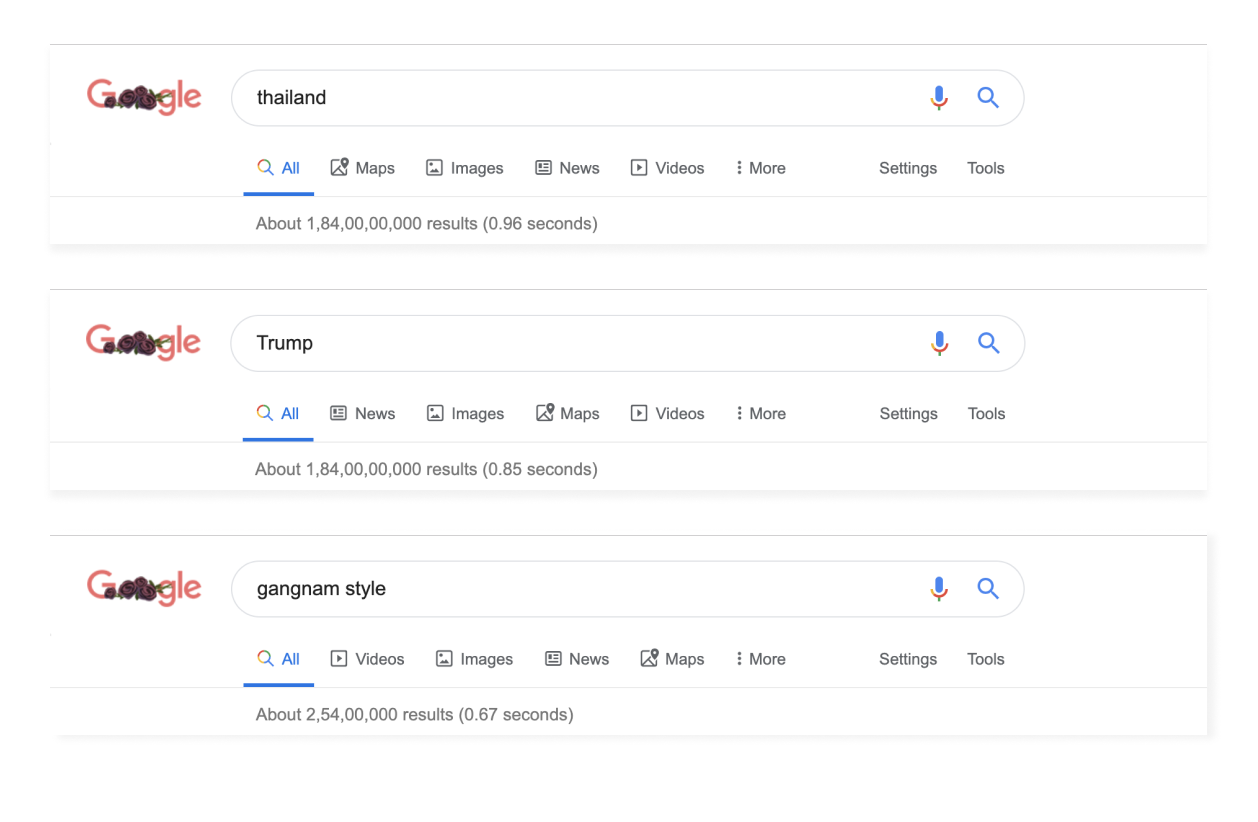Open Settings under the Trump search
This screenshot has height=822, width=1258.
pyautogui.click(x=908, y=413)
